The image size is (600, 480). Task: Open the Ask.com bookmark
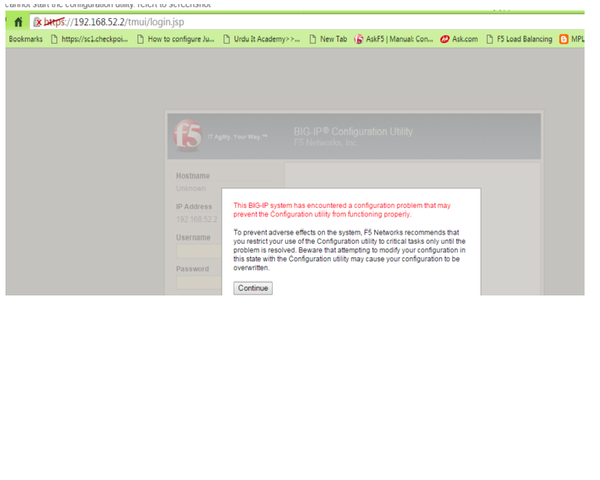[459, 39]
